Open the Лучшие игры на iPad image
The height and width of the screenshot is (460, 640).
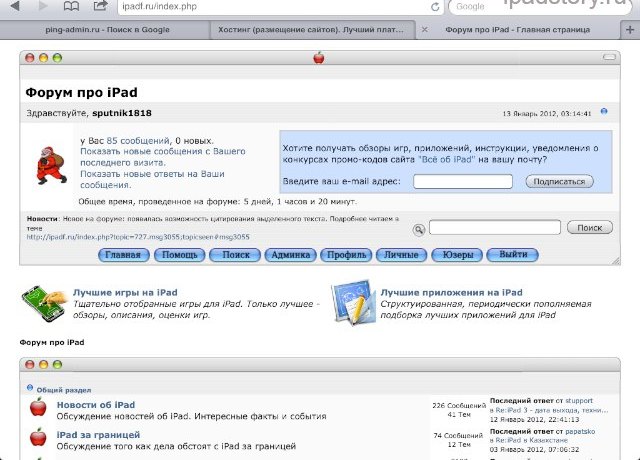pyautogui.click(x=44, y=303)
